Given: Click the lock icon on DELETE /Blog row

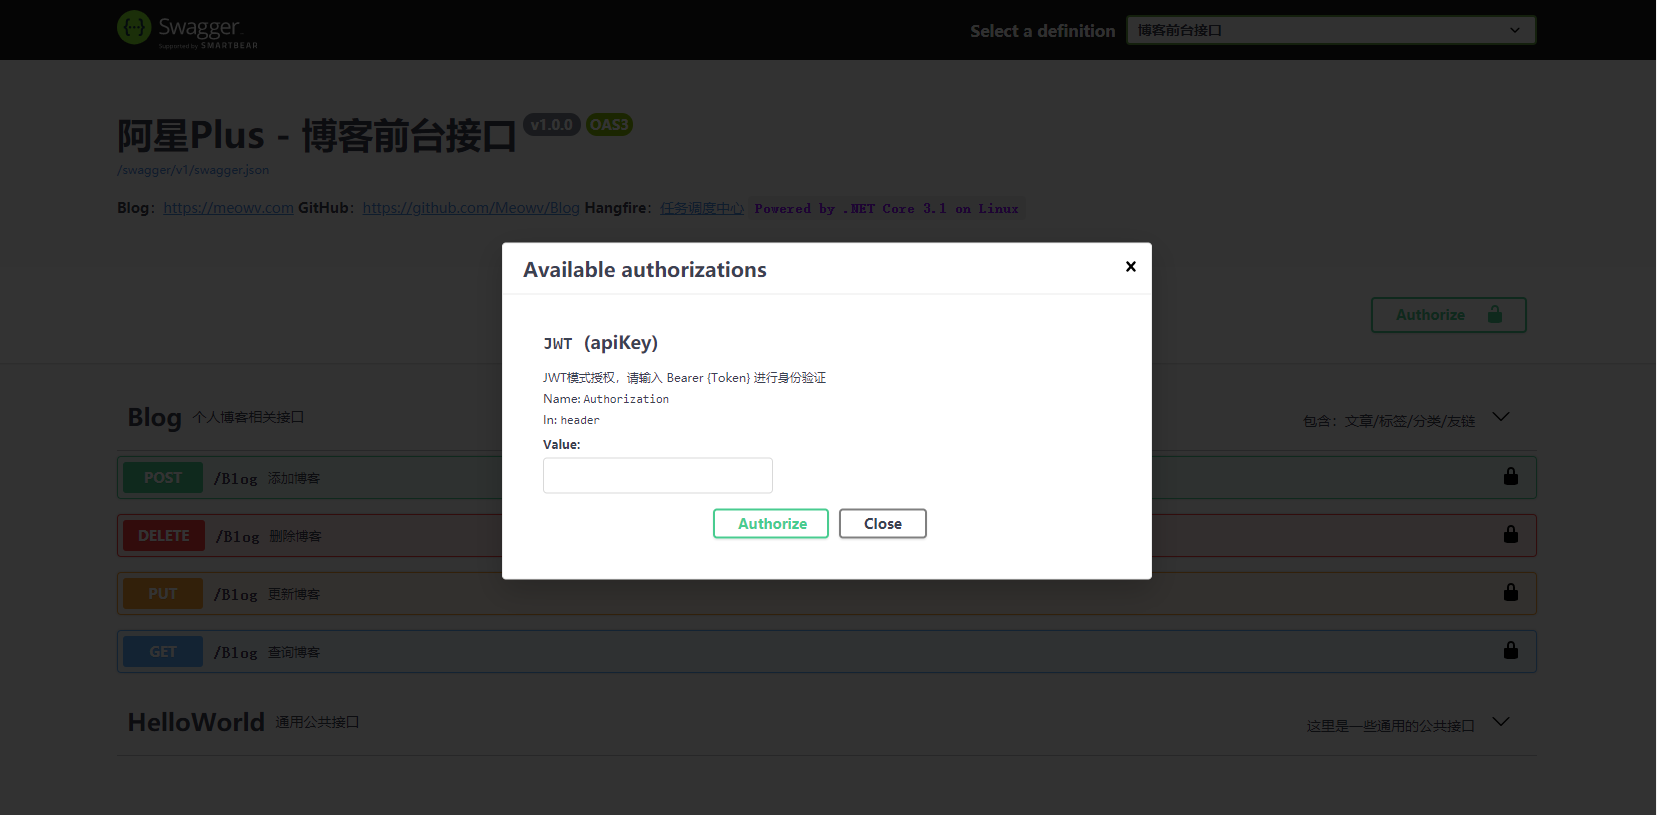Looking at the screenshot, I should point(1511,534).
